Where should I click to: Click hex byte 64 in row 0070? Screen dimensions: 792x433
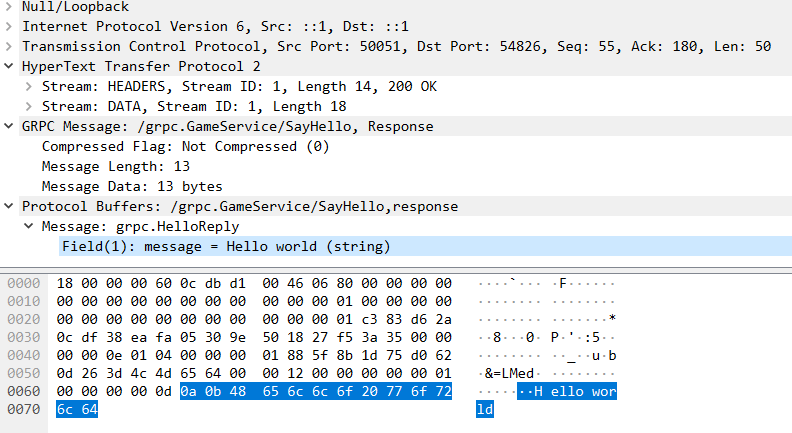coord(89,409)
